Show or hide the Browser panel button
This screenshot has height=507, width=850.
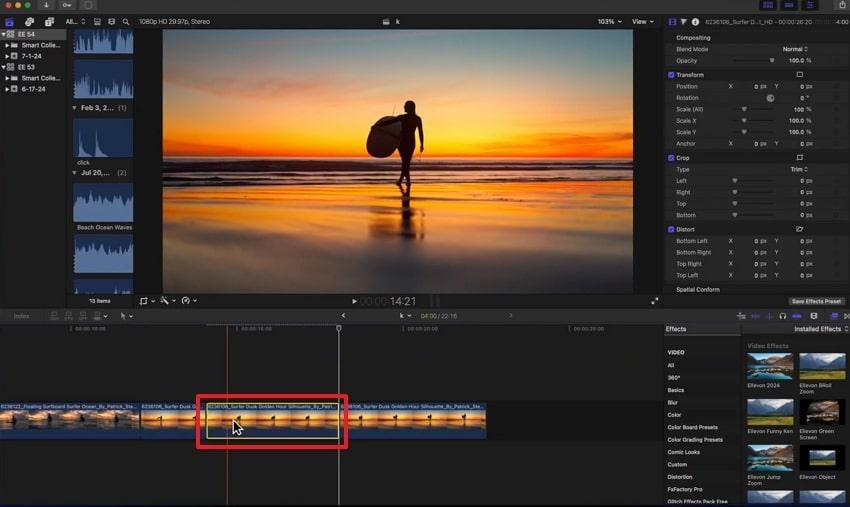[768, 5]
